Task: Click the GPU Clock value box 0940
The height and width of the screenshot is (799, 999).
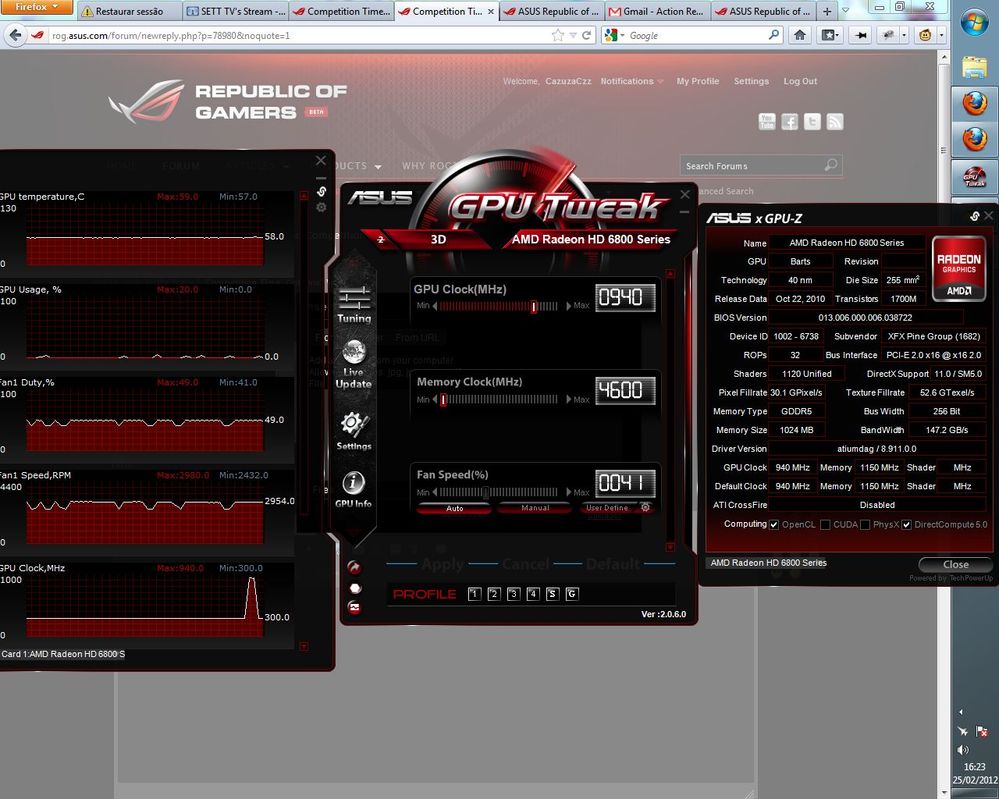Action: click(x=625, y=298)
